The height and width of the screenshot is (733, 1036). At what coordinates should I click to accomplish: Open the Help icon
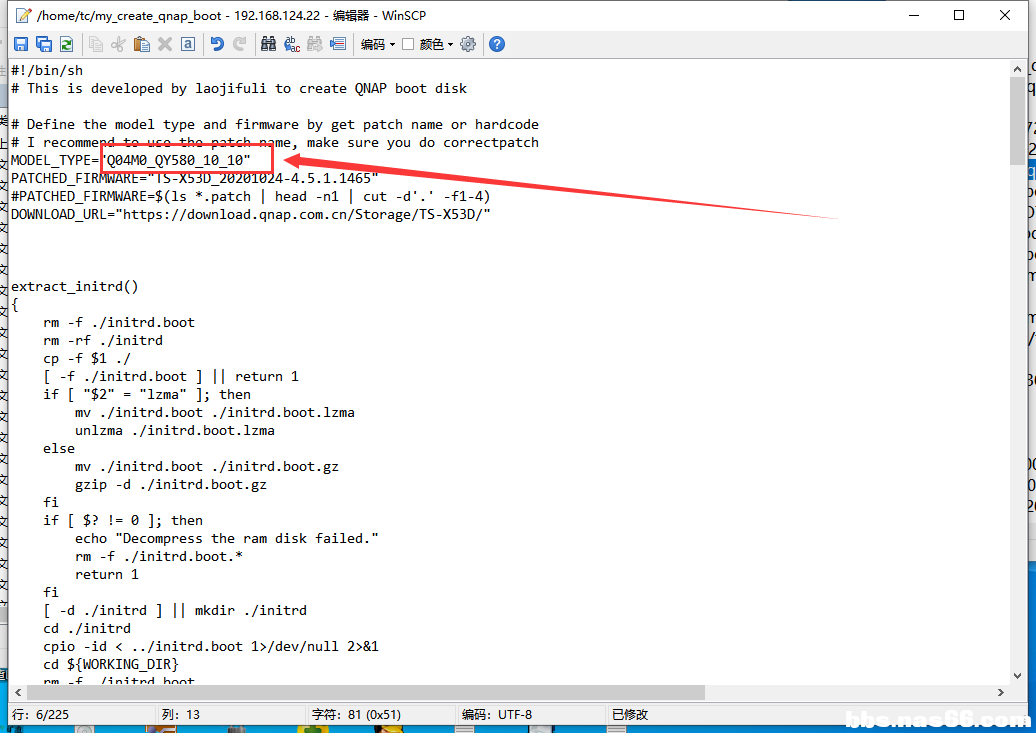click(496, 44)
